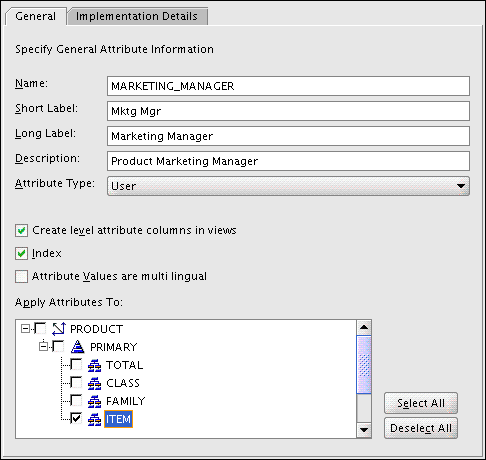Viewport: 486px width, 460px height.
Task: Switch to the General tab
Action: click(36, 16)
